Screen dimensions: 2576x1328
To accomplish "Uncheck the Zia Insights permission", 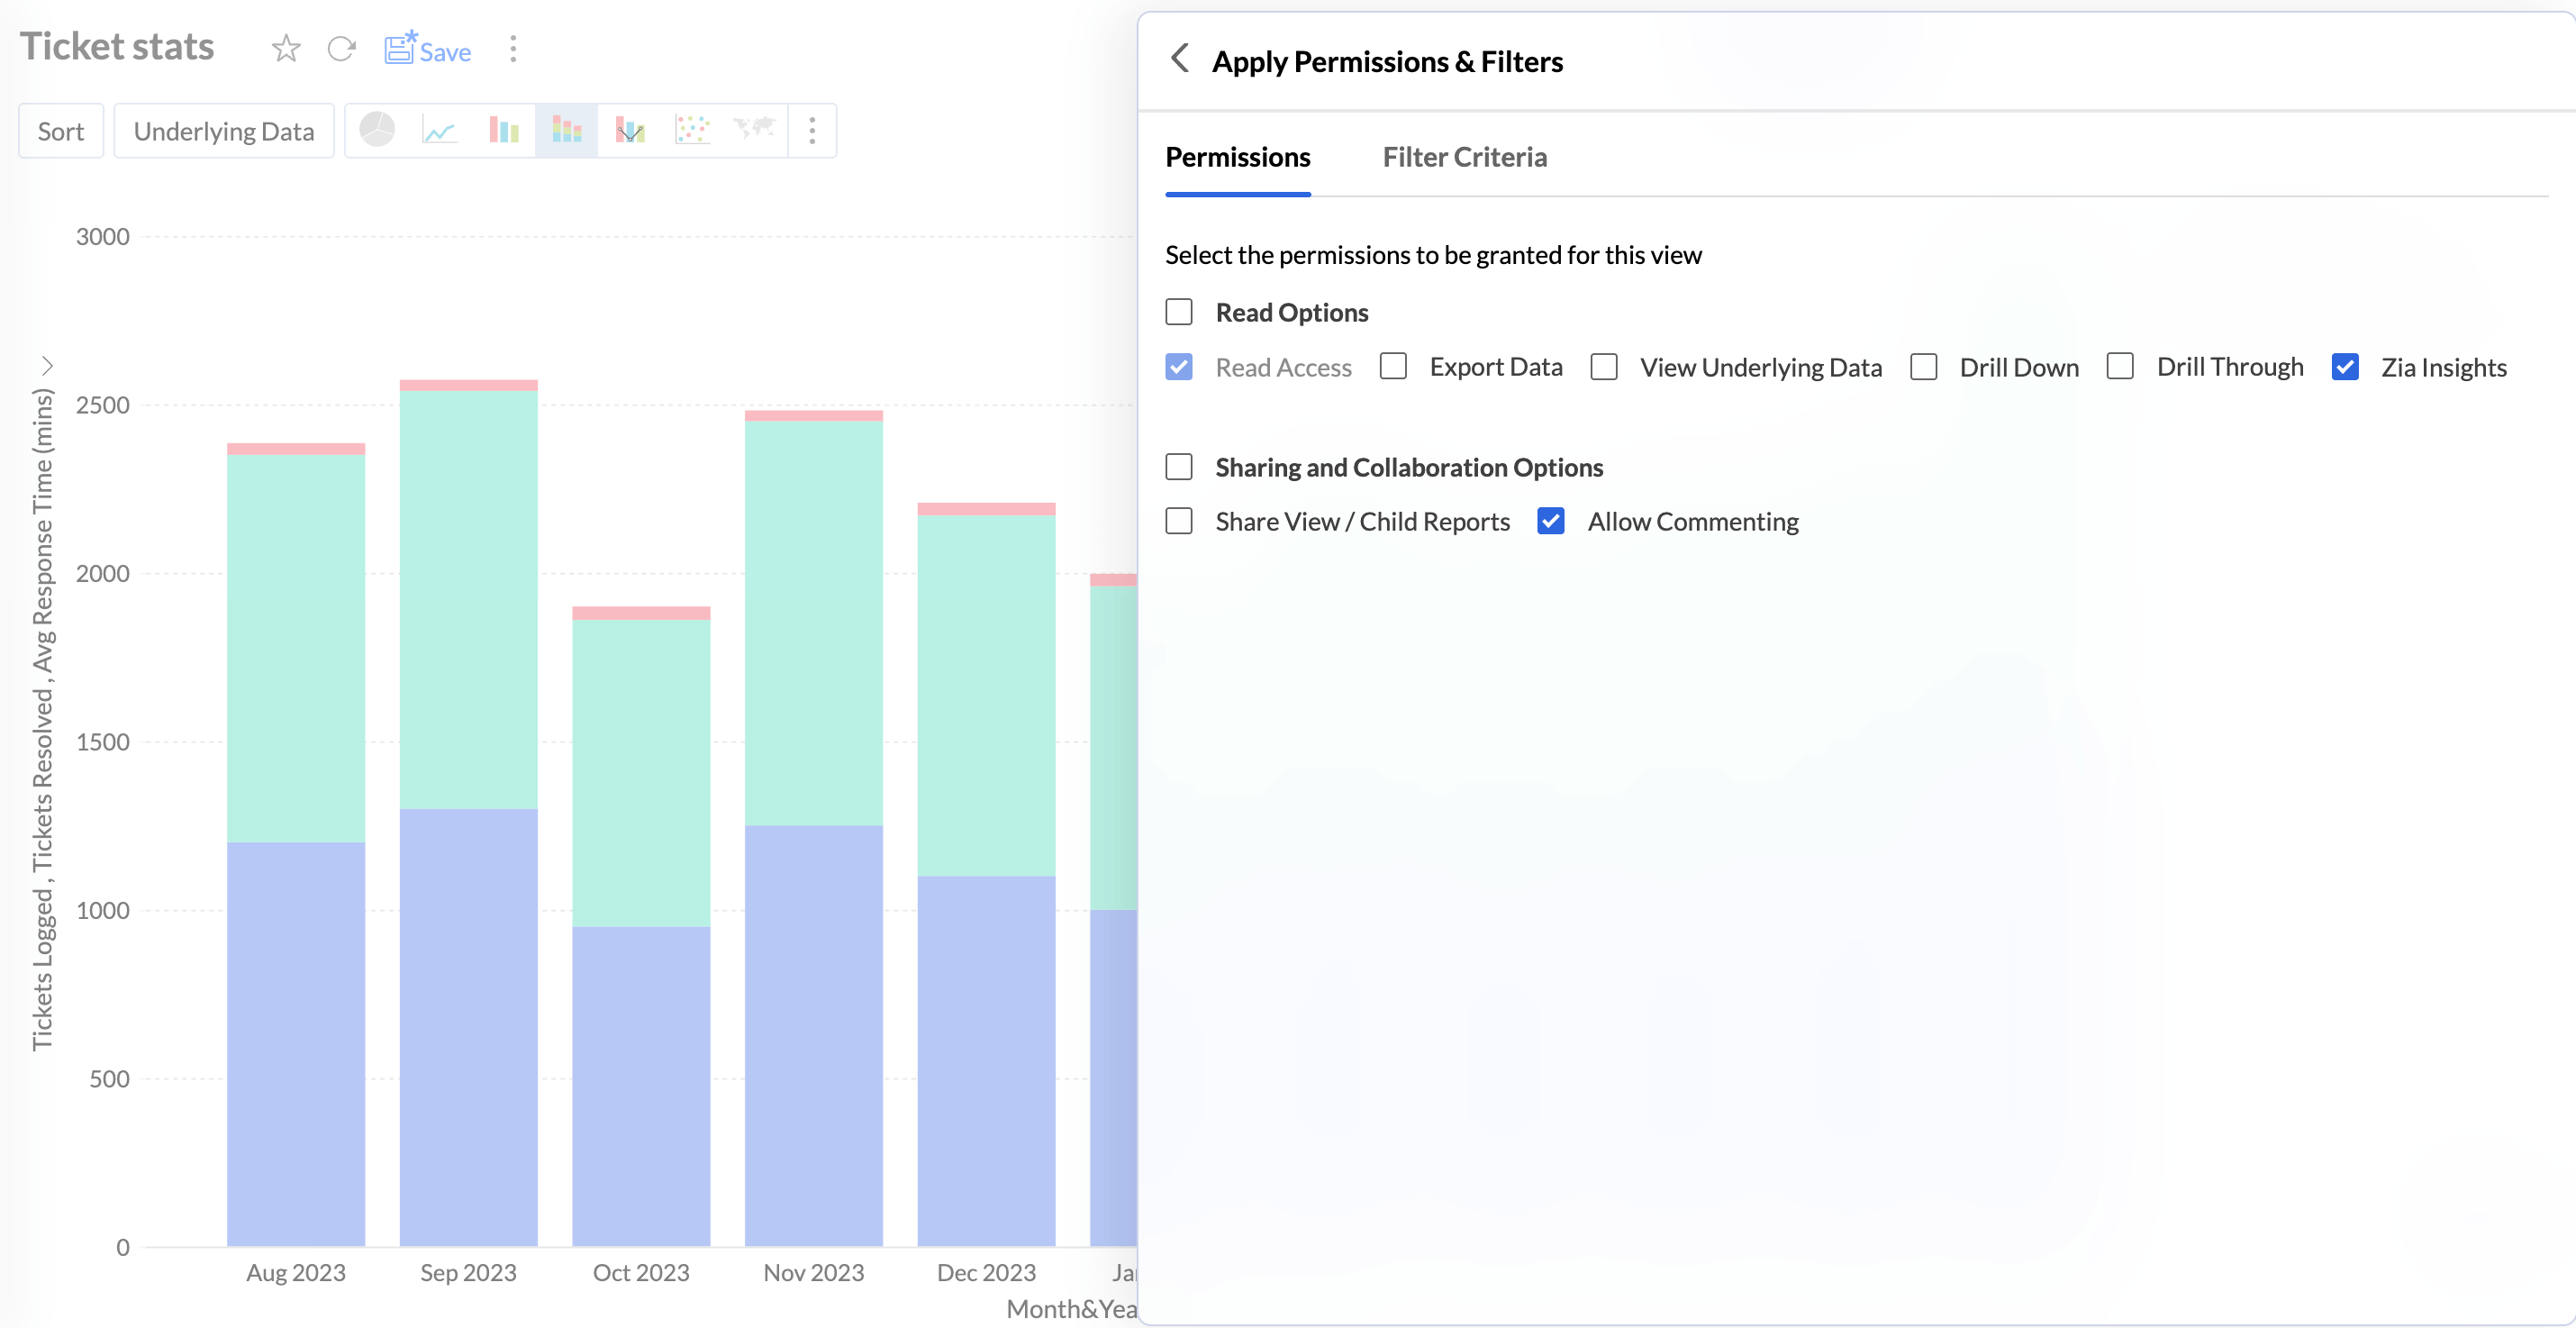I will click(2345, 367).
